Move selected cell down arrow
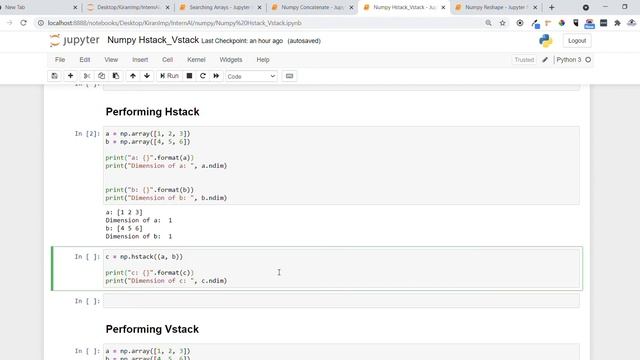This screenshot has height=360, width=640. pos(147,76)
